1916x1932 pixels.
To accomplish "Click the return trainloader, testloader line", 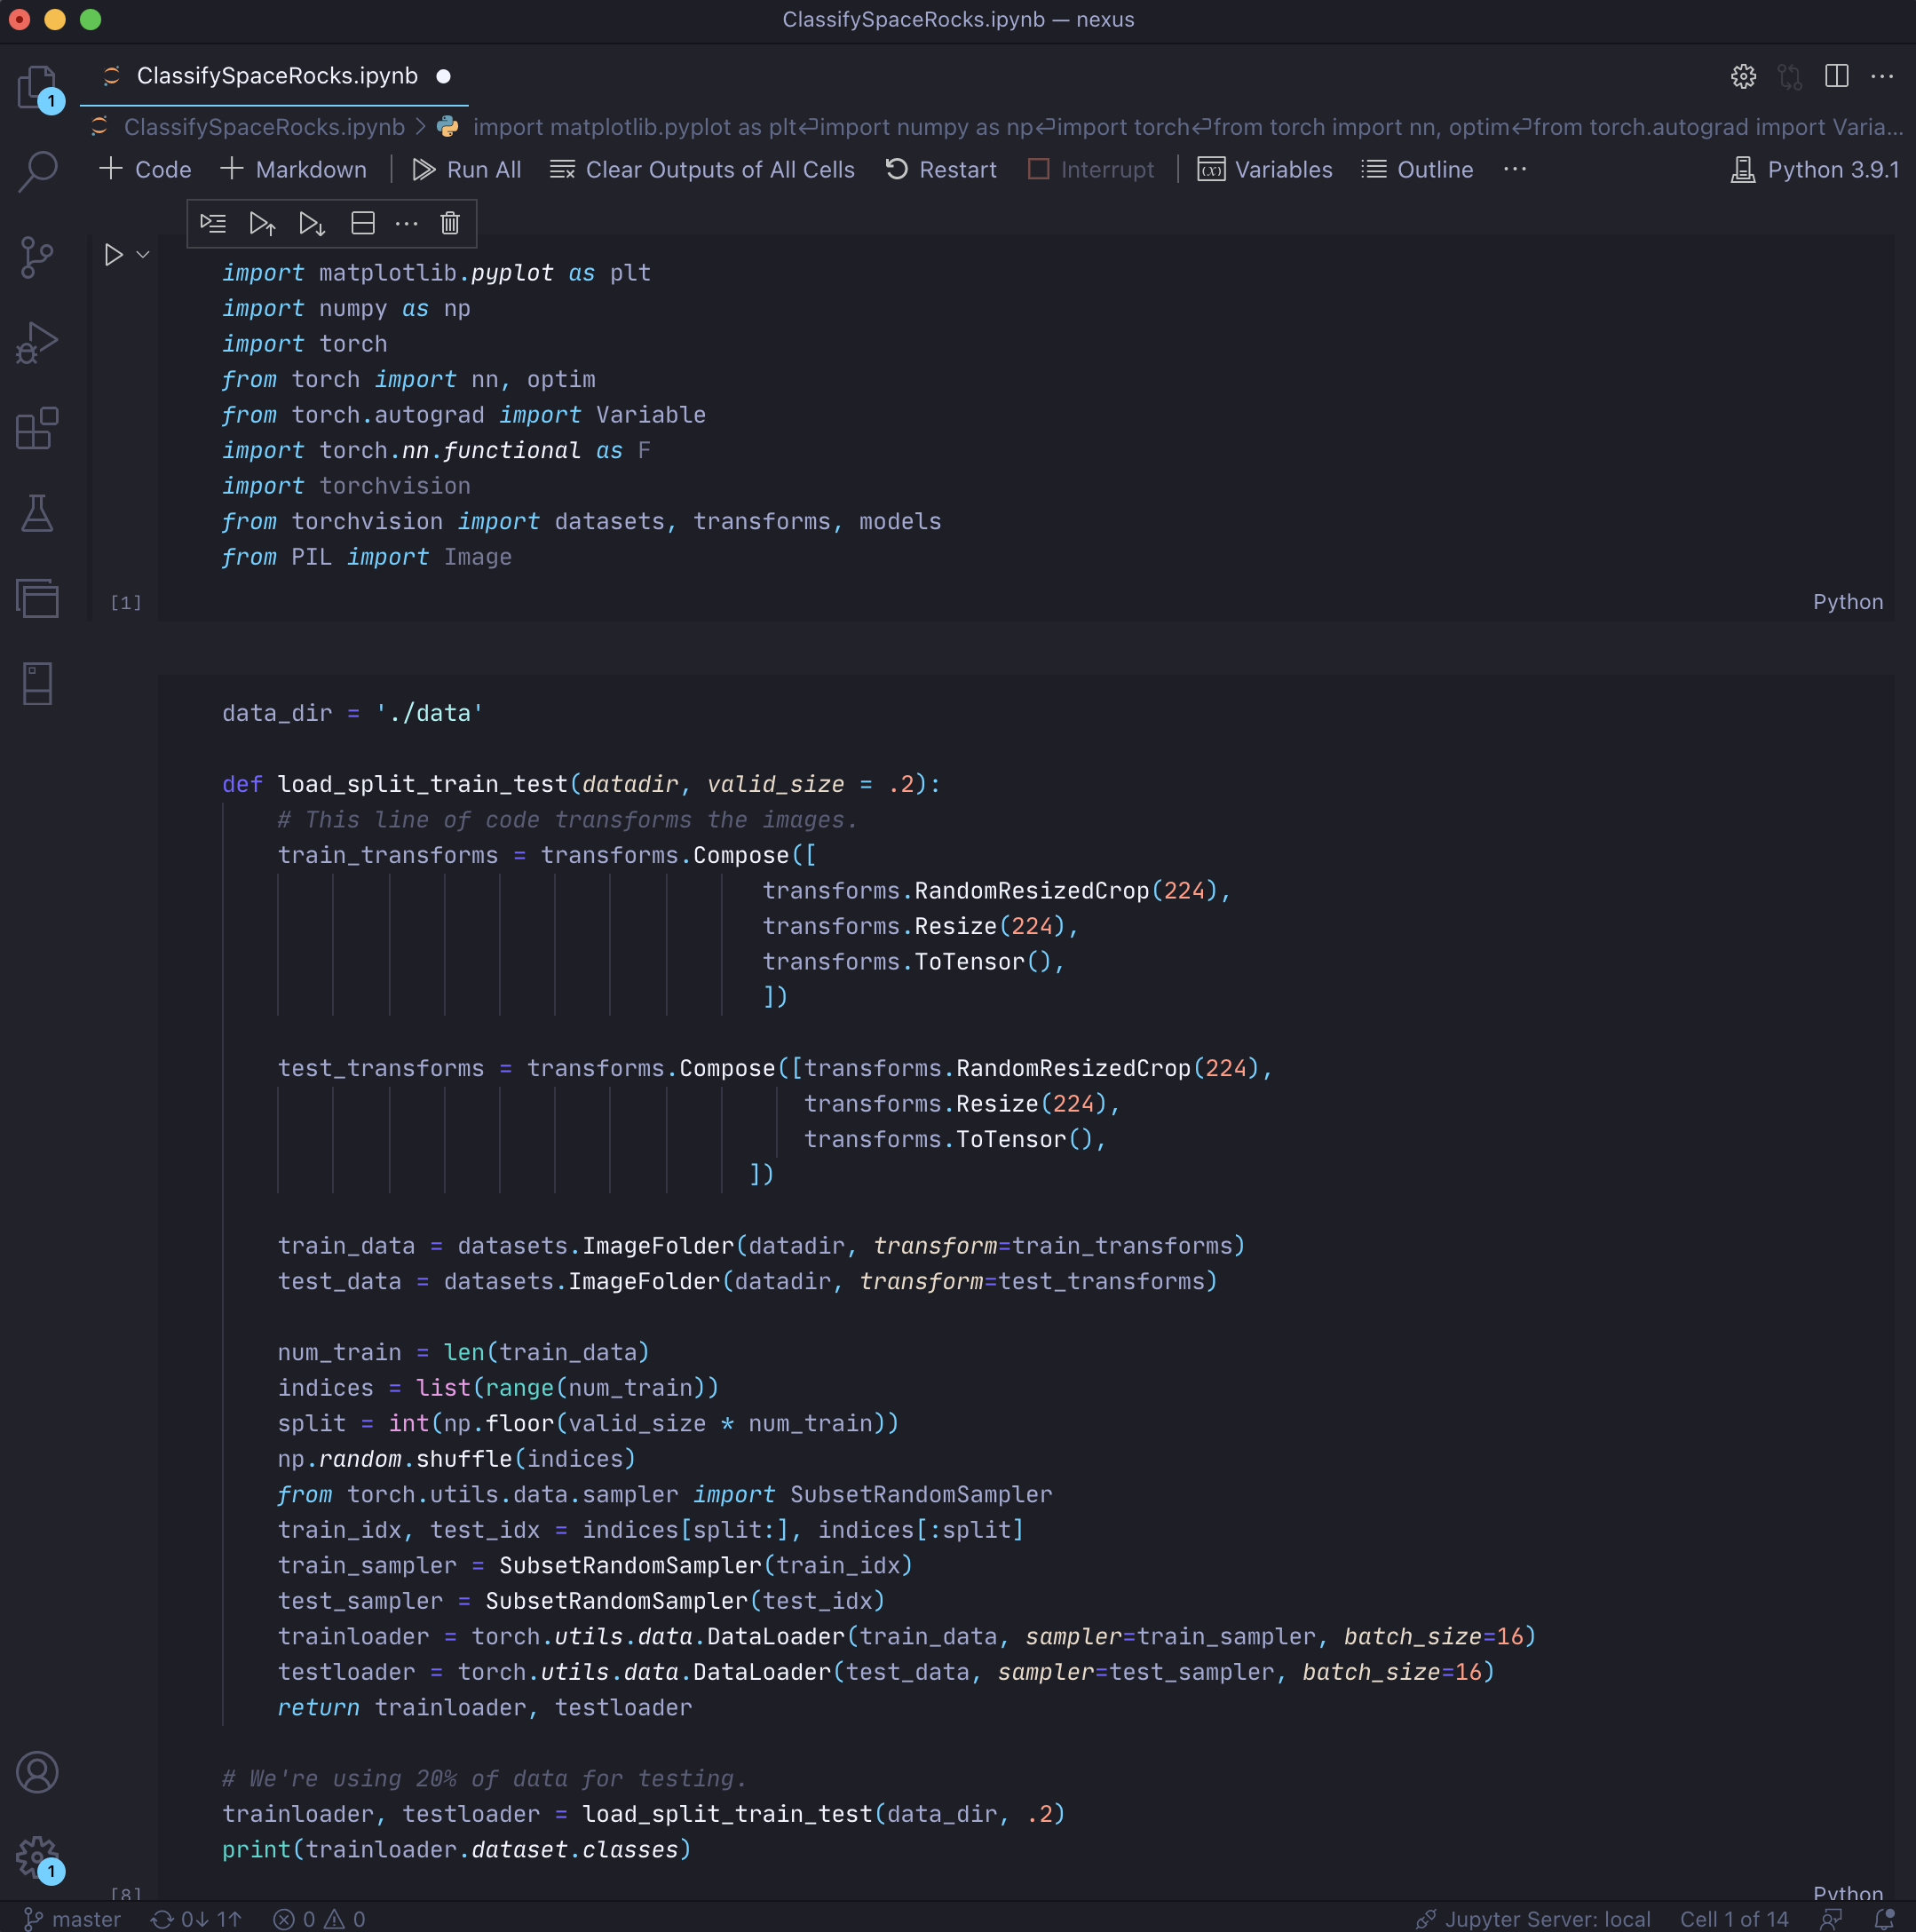I will coord(485,1707).
